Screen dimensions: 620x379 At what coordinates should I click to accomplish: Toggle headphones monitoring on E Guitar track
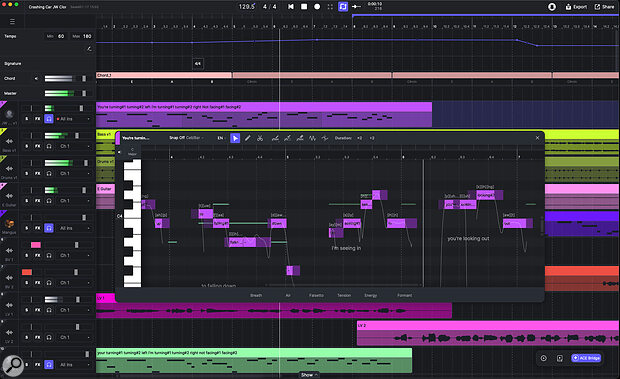pos(49,200)
